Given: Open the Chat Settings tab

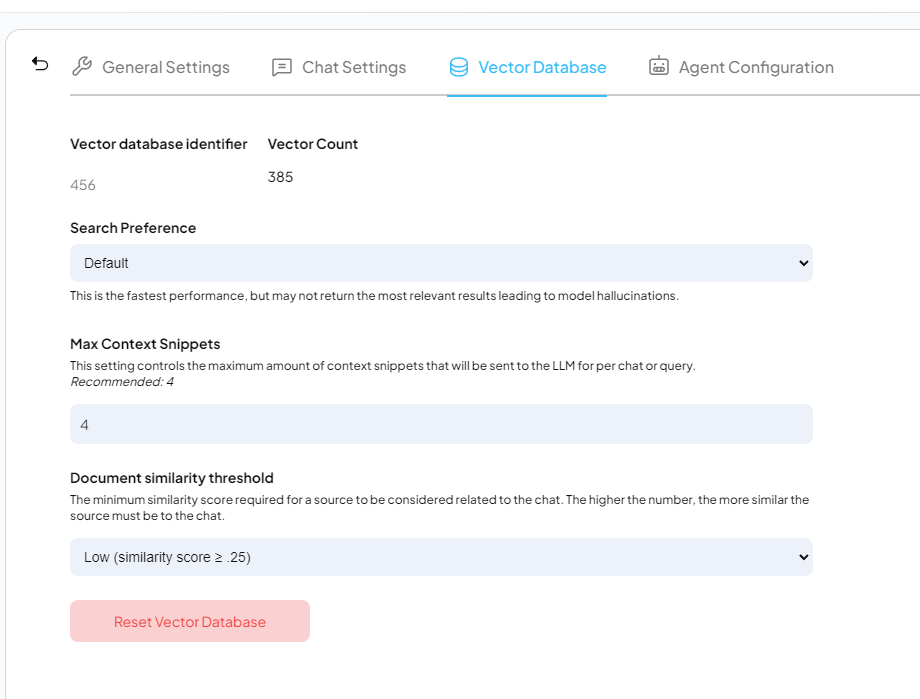Looking at the screenshot, I should 354,67.
